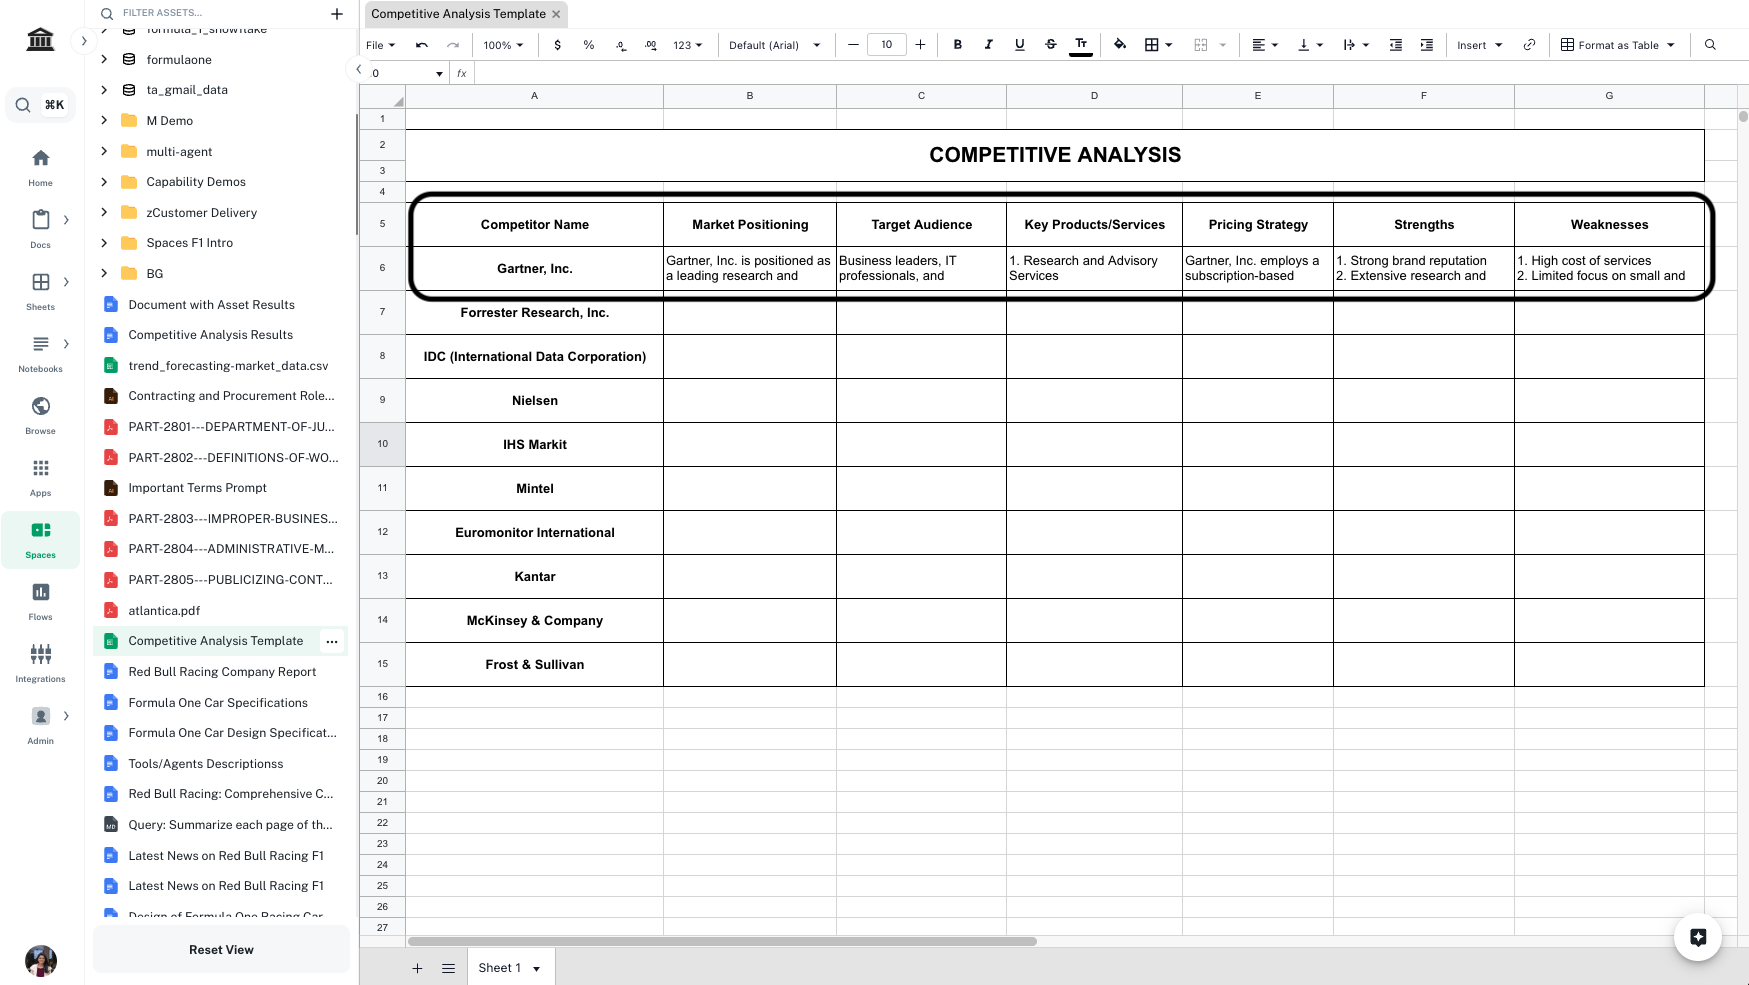
Task: Select Sheet 1 tab
Action: click(510, 968)
